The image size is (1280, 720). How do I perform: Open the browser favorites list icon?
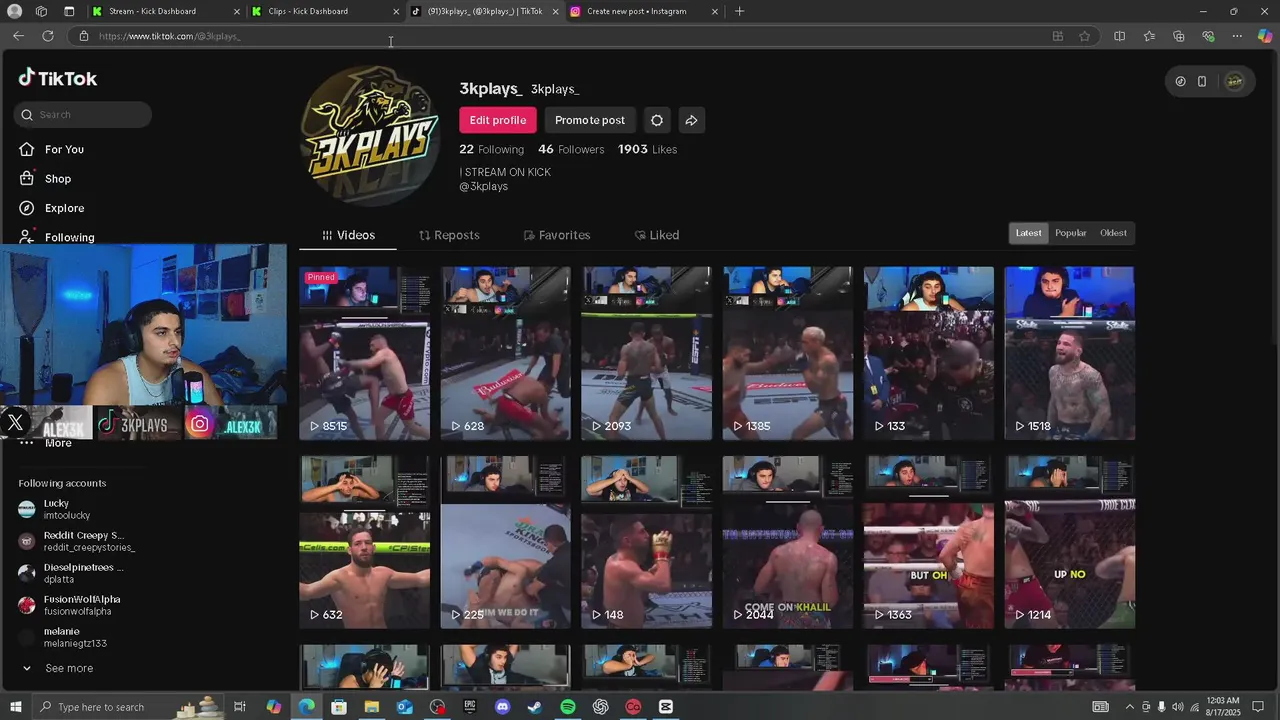(x=1149, y=36)
